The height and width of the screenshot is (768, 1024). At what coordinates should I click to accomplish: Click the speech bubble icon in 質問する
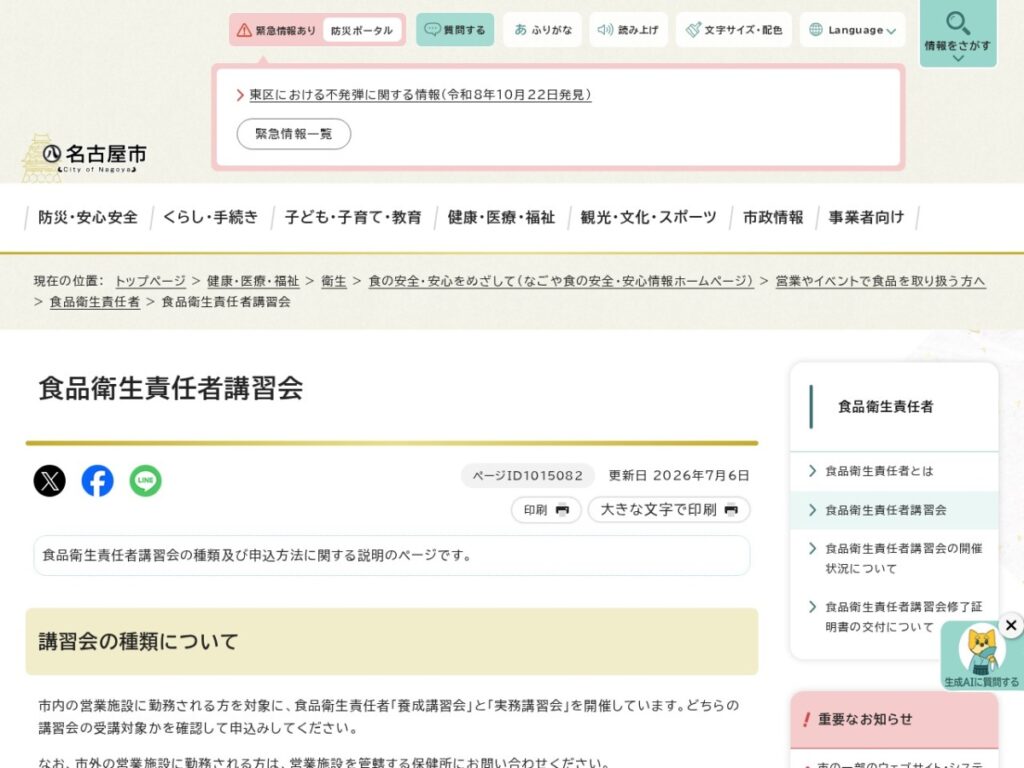tap(432, 29)
